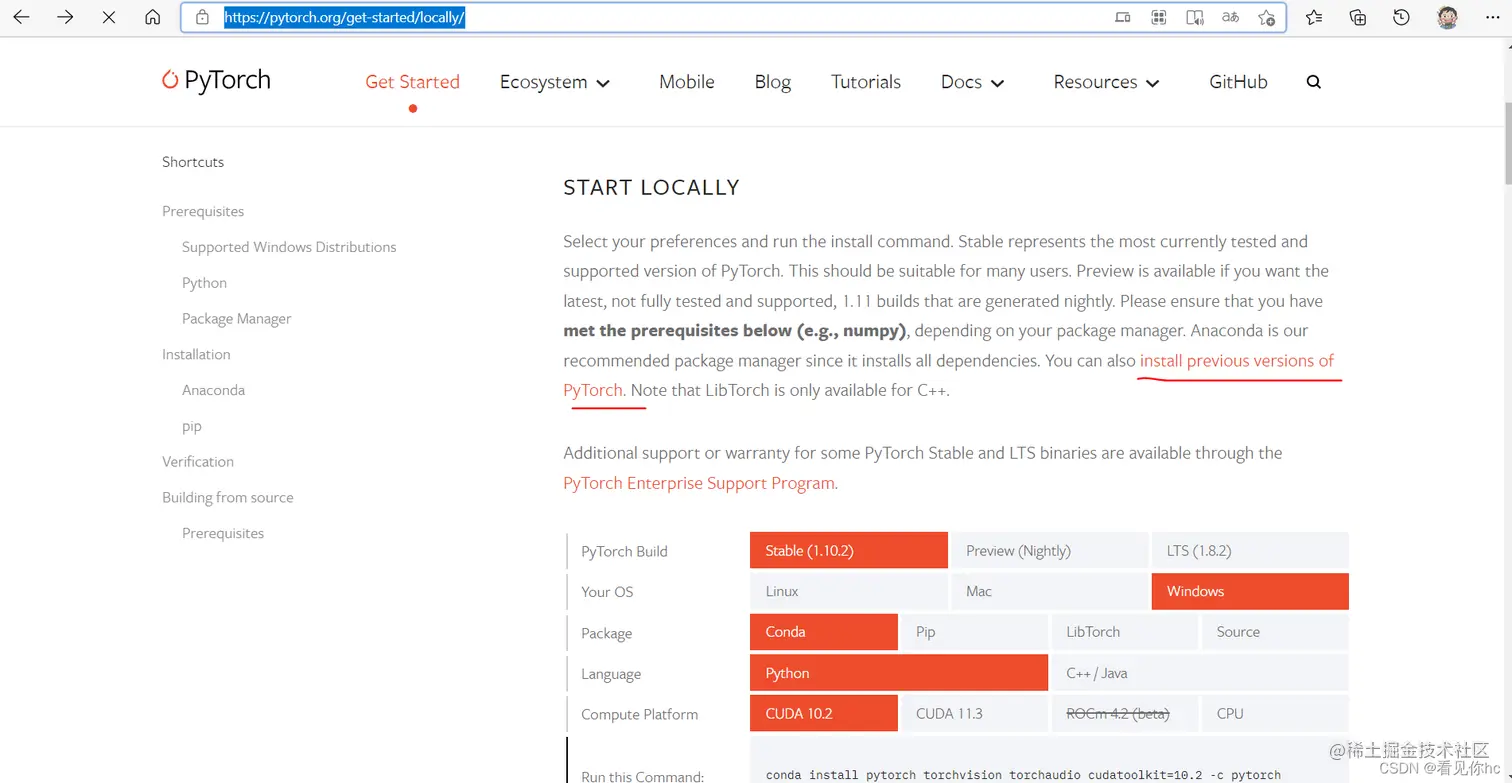Select Python language option
The image size is (1512, 783).
[x=898, y=673]
